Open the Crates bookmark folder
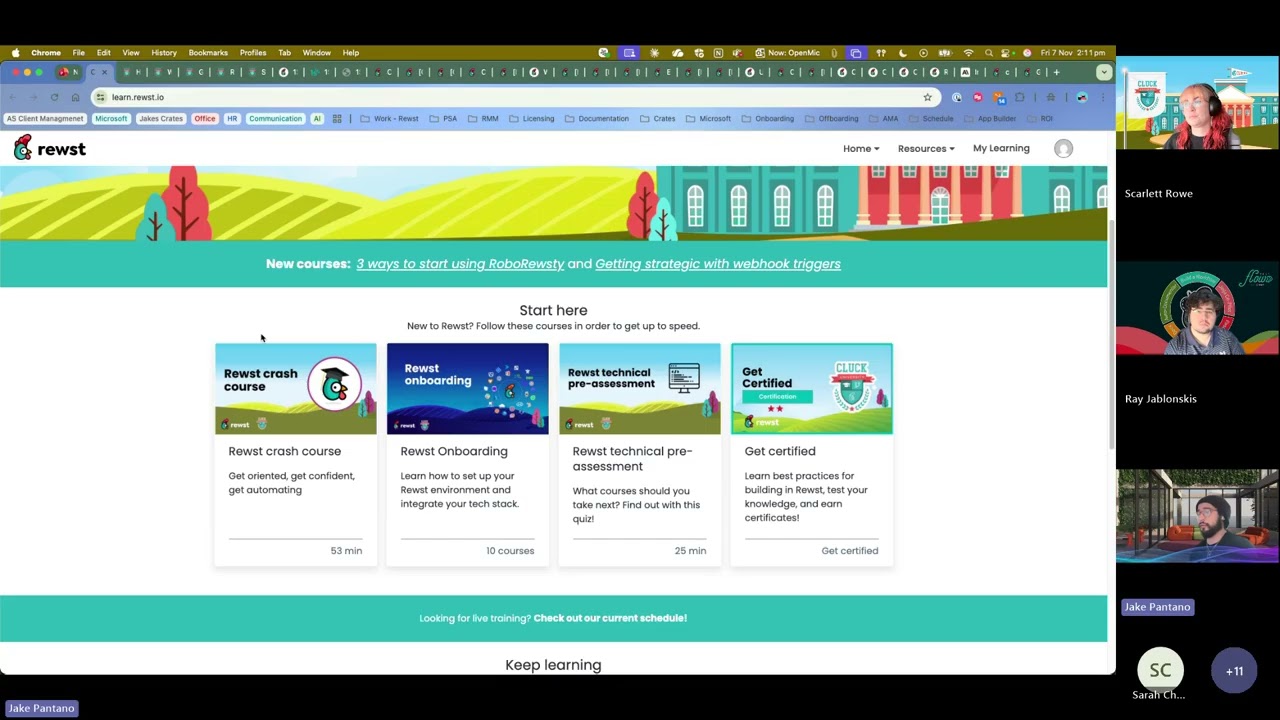This screenshot has height=720, width=1280. click(657, 118)
